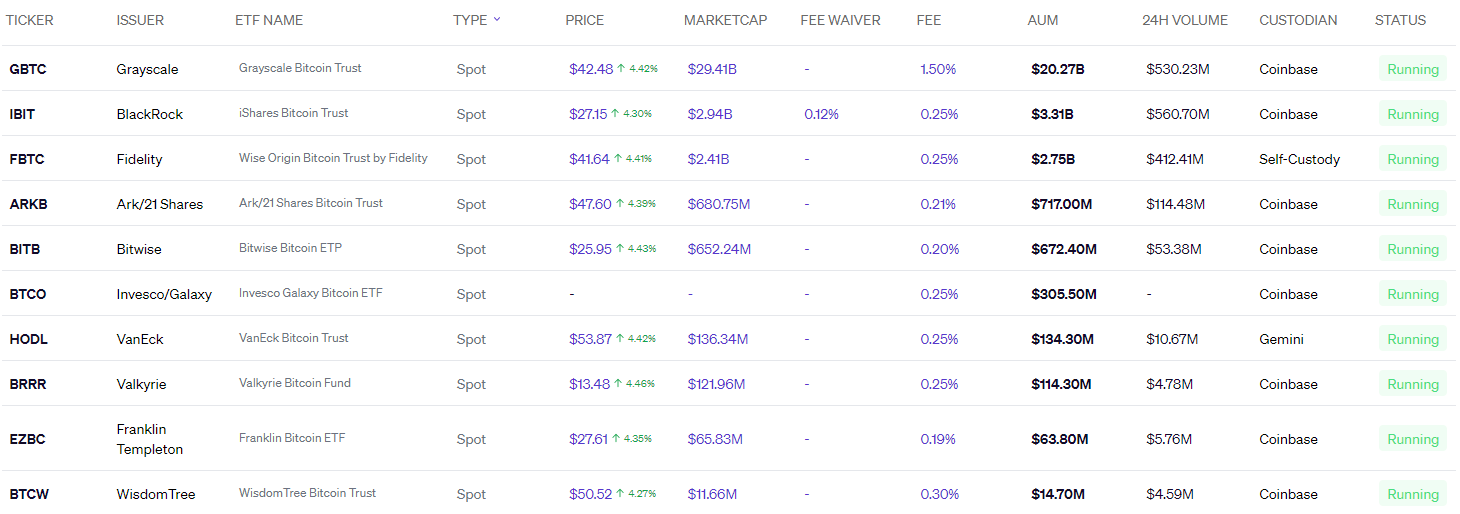Click the 24H VOLUME column header
This screenshot has height=514, width=1460.
(x=1184, y=20)
